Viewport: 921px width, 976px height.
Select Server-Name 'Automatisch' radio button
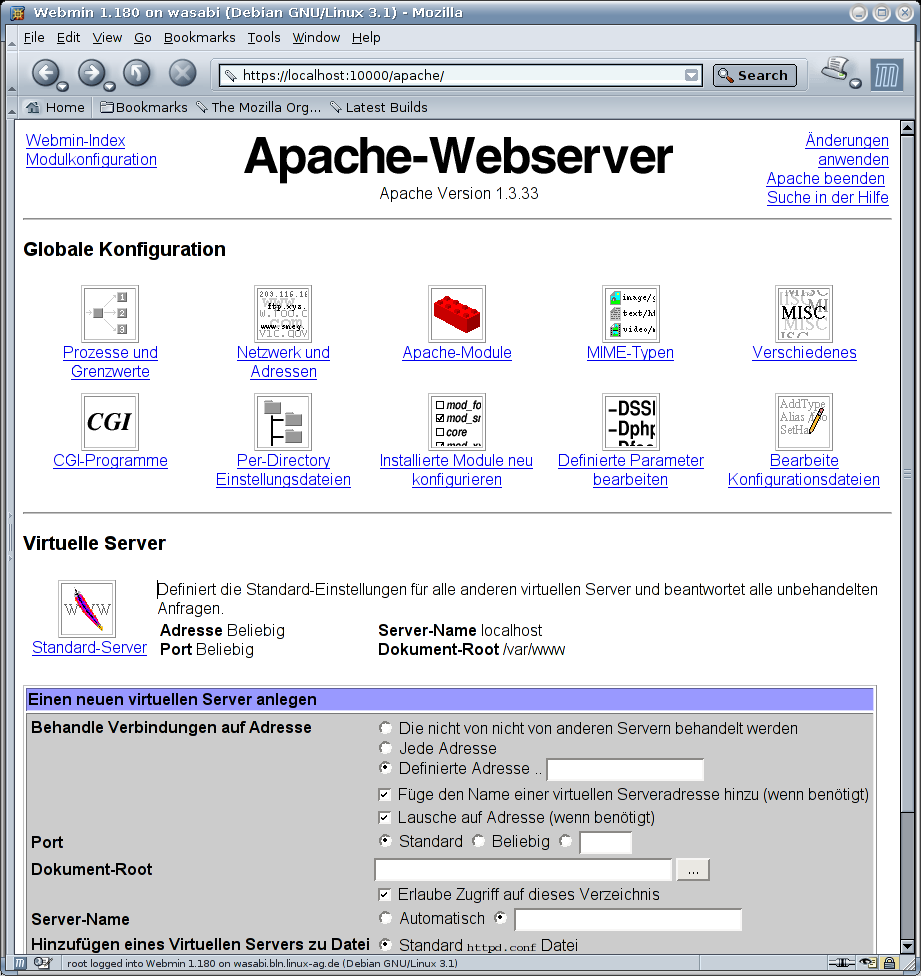coord(386,917)
